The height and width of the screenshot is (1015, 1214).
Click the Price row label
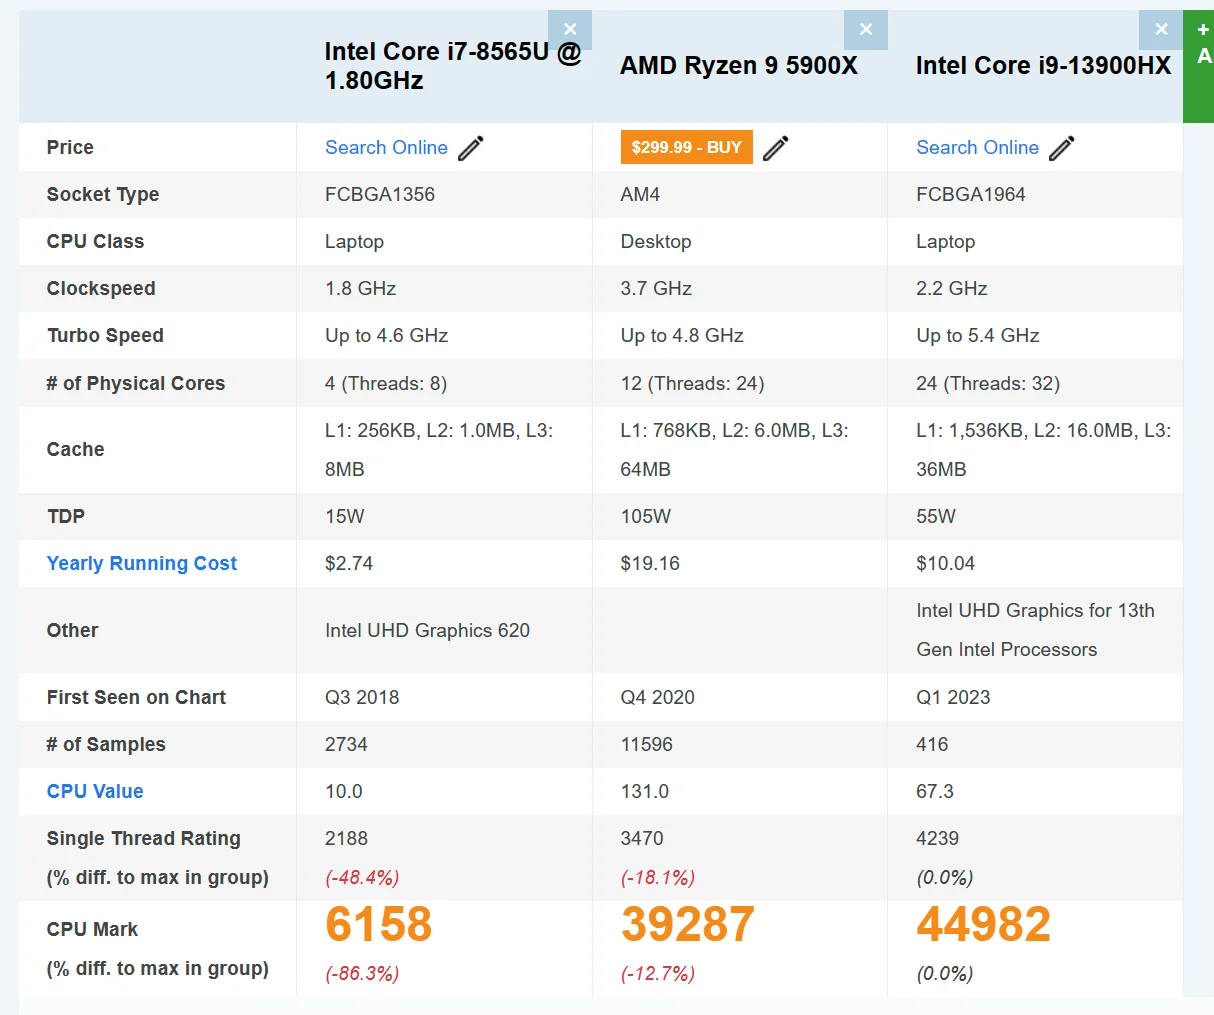point(70,147)
